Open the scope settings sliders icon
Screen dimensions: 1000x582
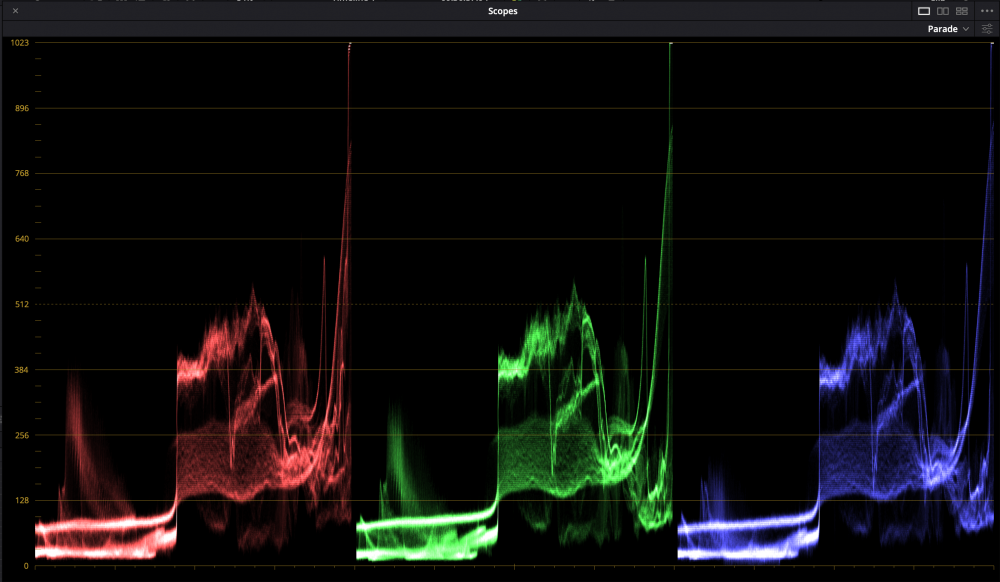click(987, 29)
